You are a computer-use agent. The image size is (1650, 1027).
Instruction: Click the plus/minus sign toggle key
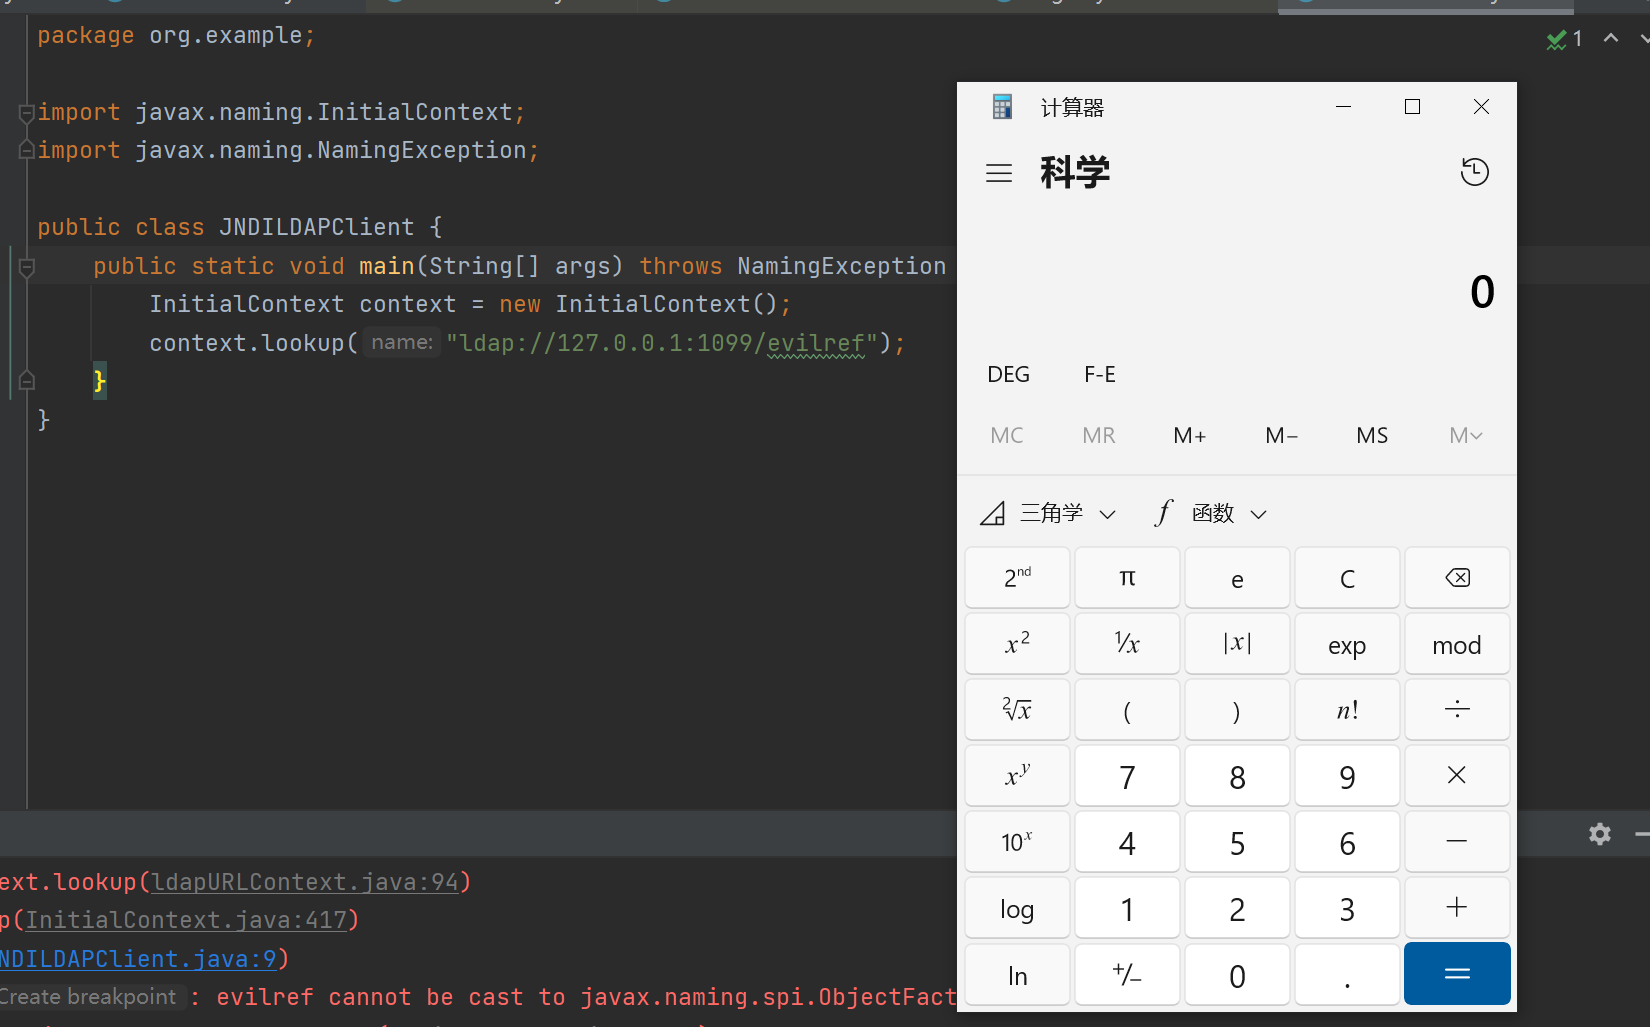(x=1127, y=974)
